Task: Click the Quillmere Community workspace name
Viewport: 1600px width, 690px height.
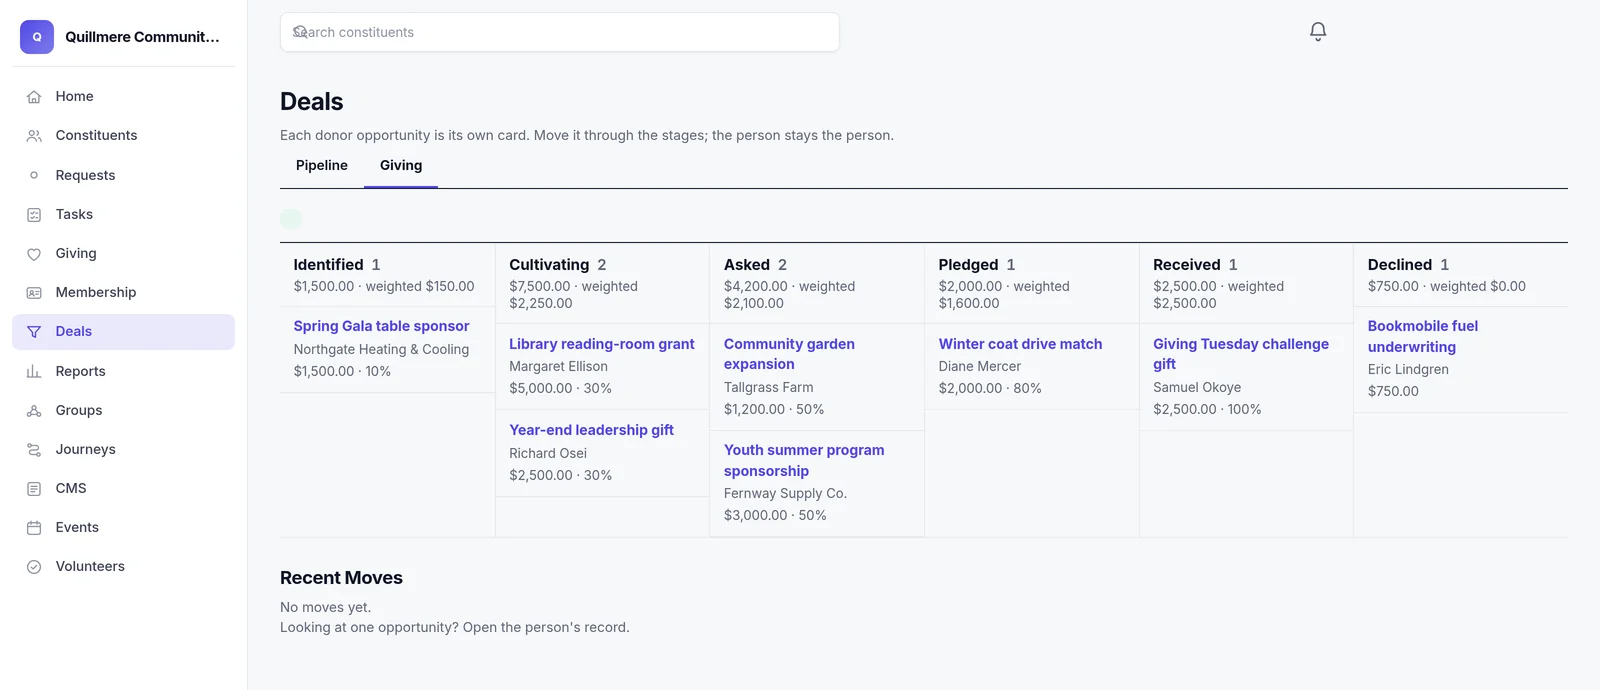Action: 142,37
